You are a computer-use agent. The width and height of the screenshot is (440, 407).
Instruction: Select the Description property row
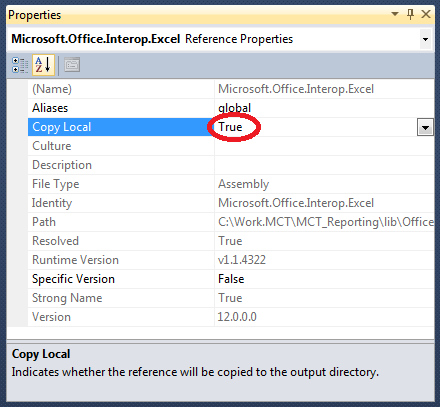[x=231, y=165]
